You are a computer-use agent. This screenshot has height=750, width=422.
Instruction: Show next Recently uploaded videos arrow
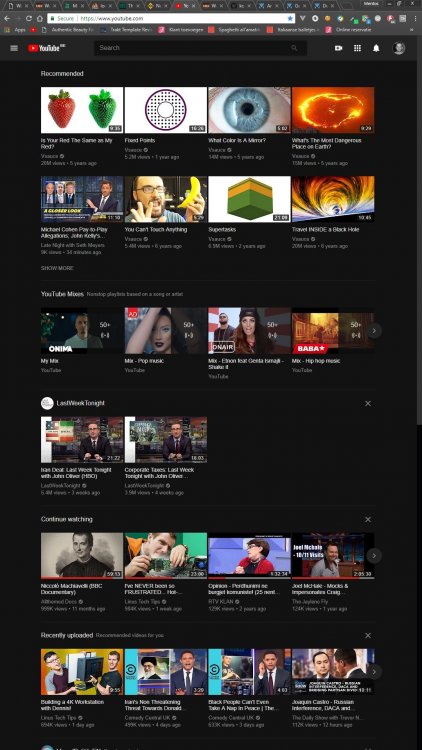[374, 672]
